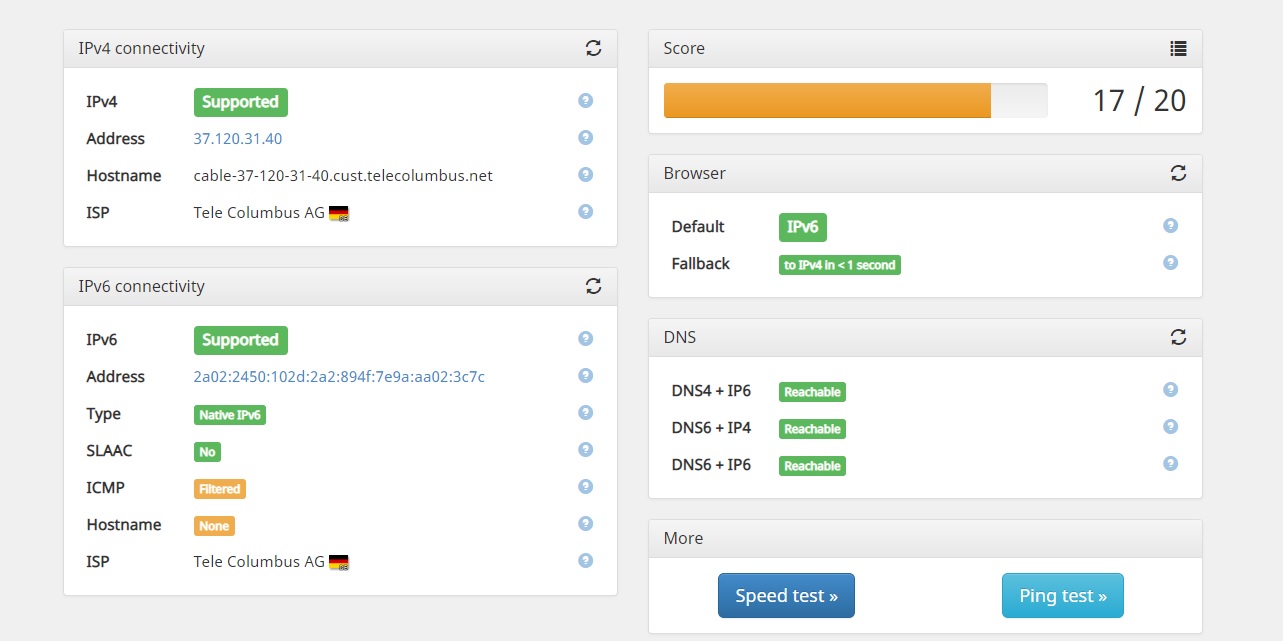Refresh the IPv6 connectivity panel
This screenshot has width=1283, height=641.
(x=593, y=286)
